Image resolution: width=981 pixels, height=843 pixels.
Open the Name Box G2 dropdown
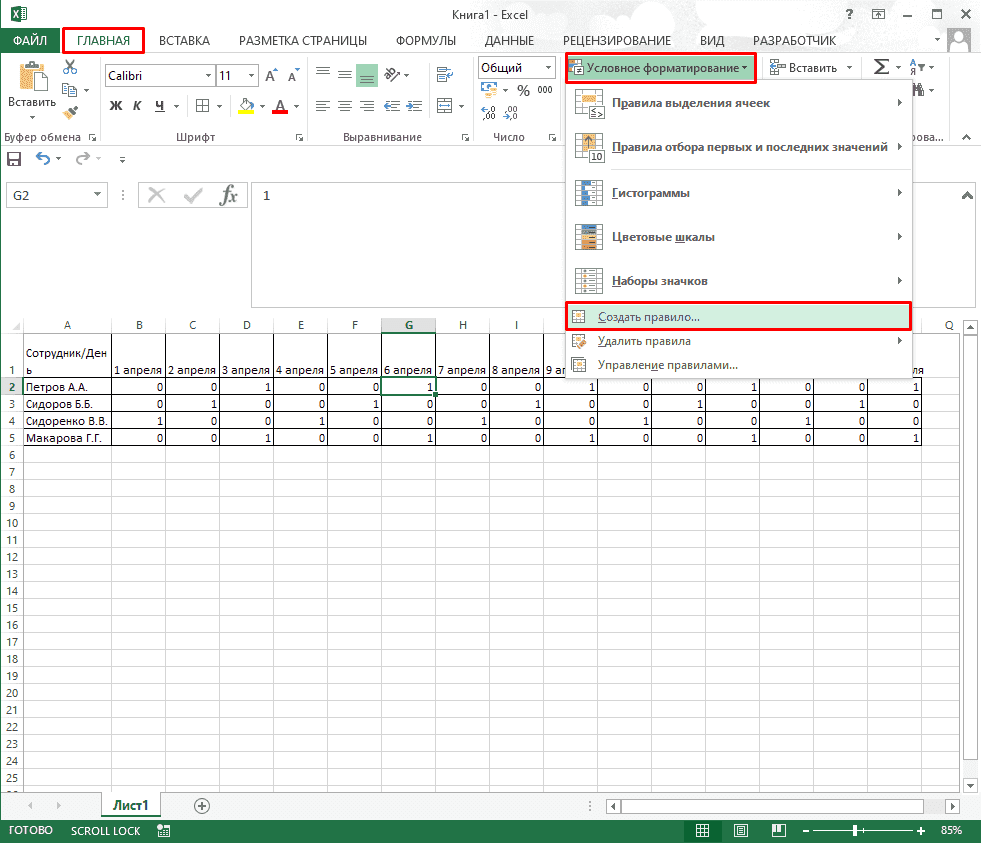[x=97, y=195]
